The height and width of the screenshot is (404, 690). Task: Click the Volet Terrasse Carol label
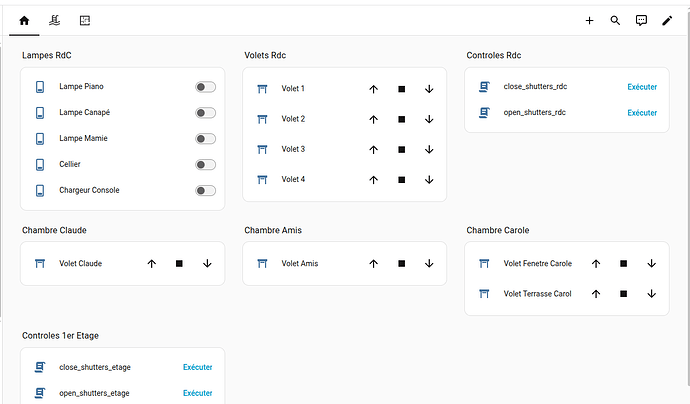point(537,294)
